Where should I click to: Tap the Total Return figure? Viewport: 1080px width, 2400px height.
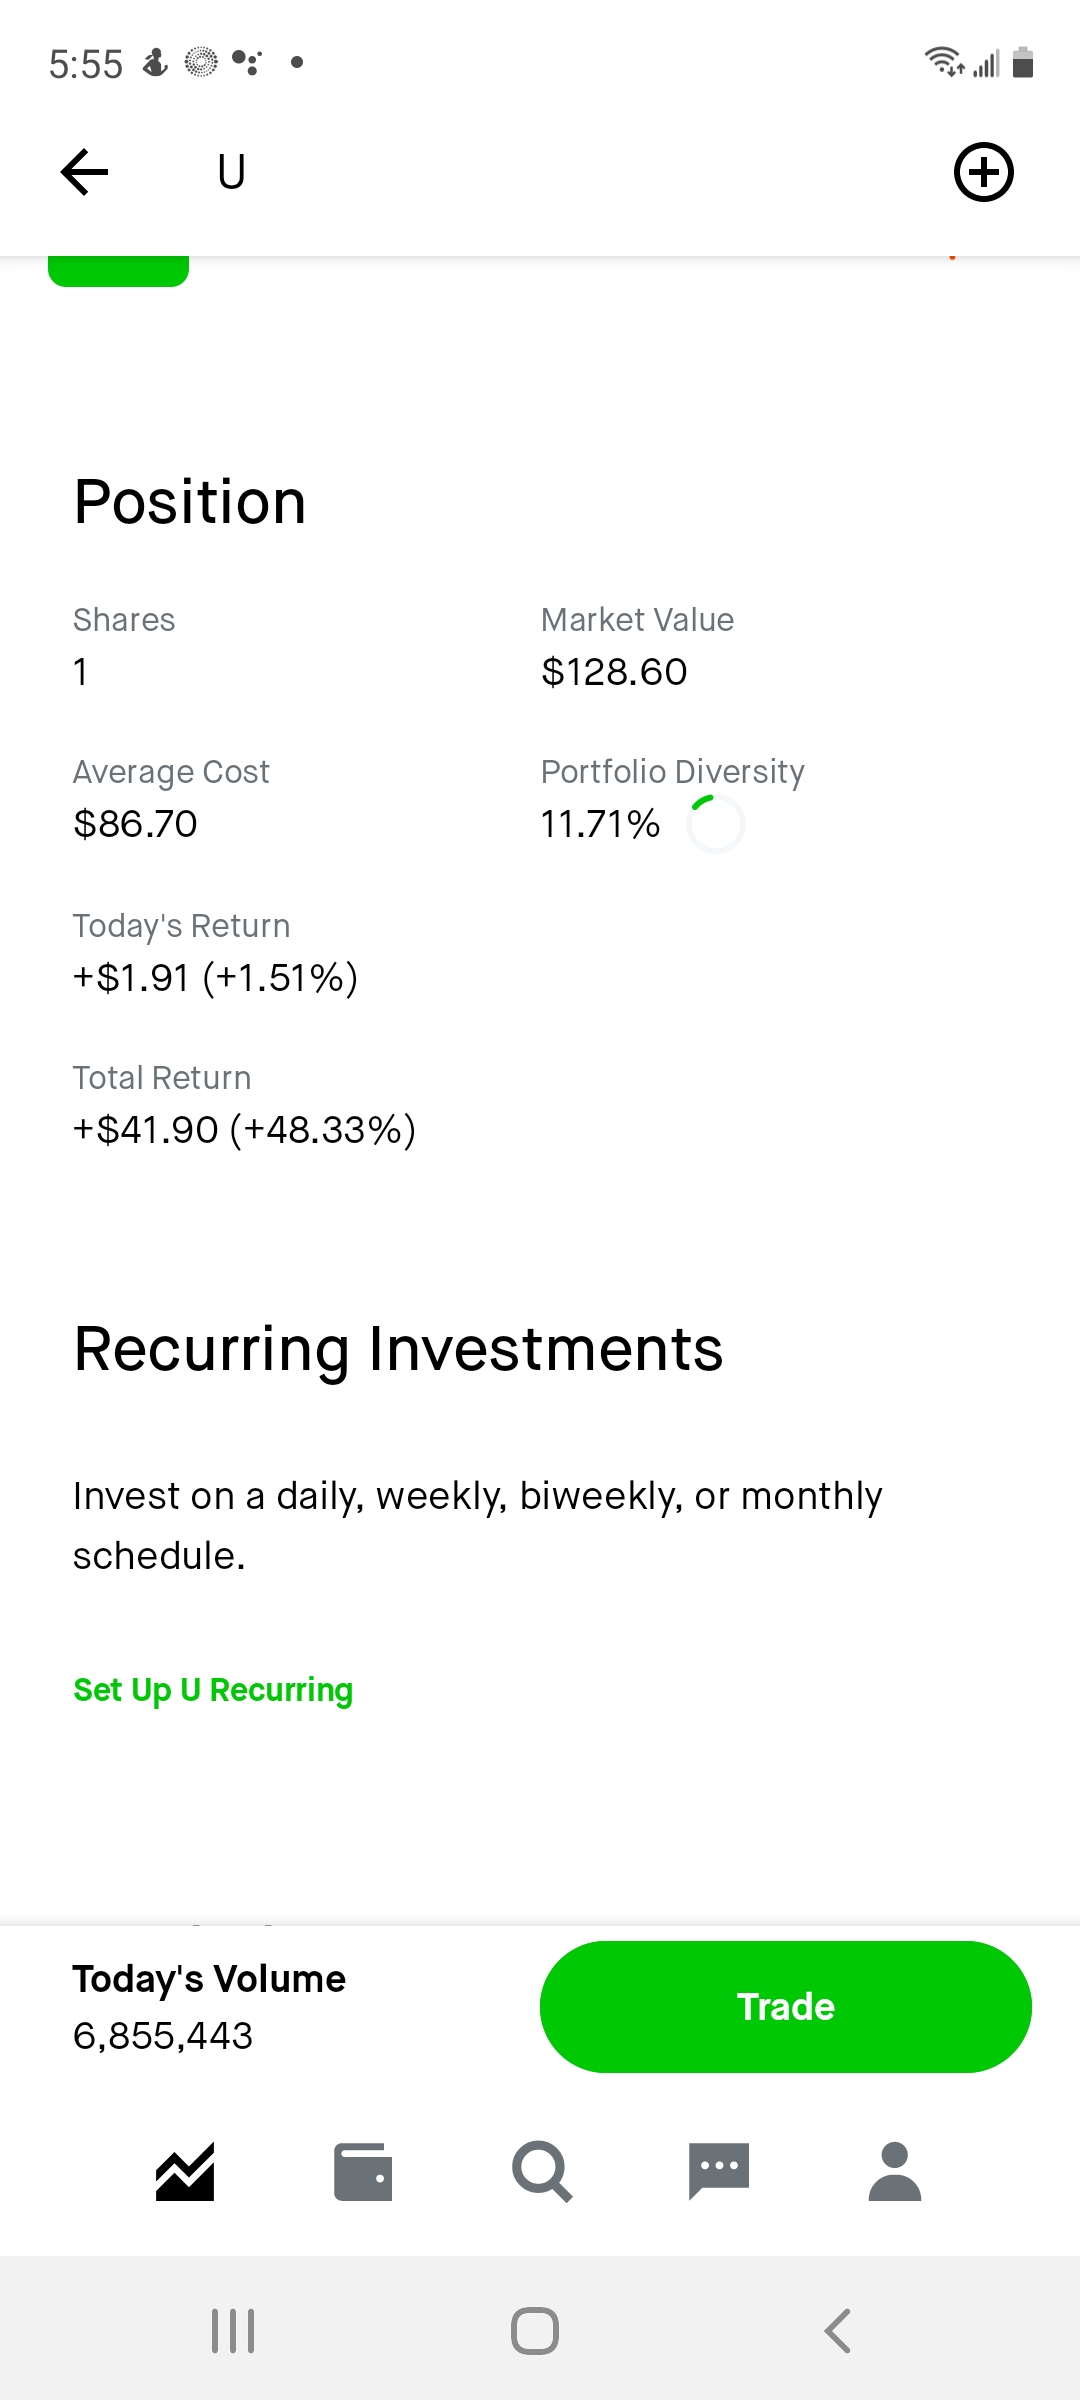[x=244, y=1130]
